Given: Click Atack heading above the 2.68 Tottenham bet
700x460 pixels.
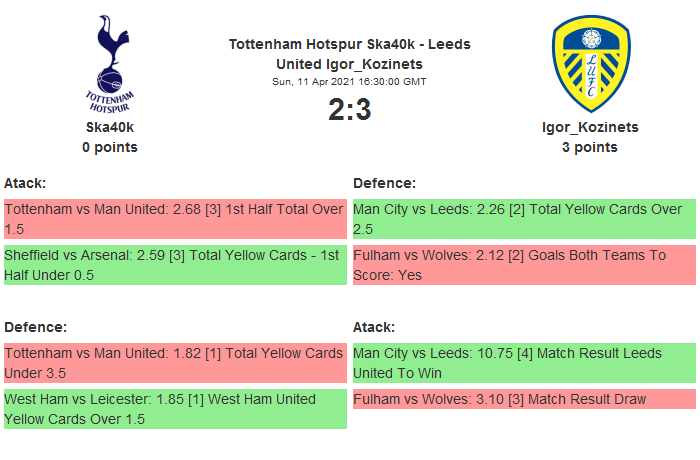Looking at the screenshot, I should (25, 183).
